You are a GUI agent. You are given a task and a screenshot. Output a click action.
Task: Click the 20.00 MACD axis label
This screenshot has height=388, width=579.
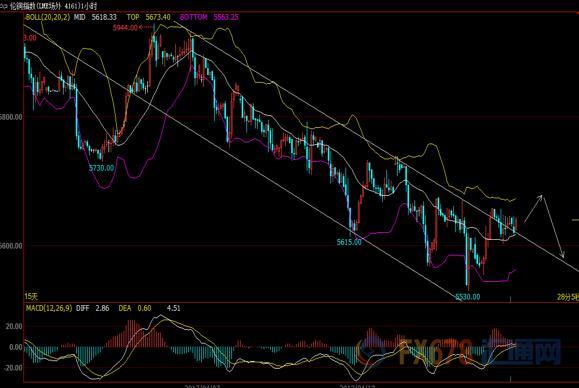(14, 327)
